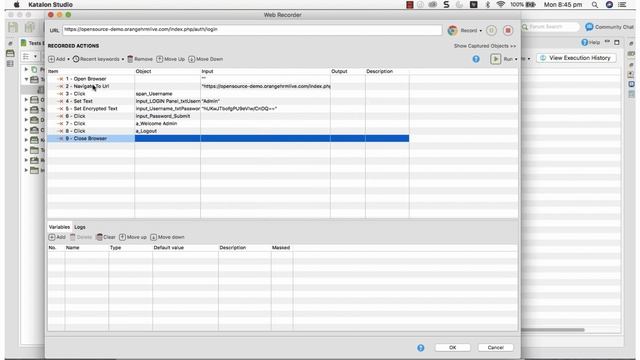Open help icon next to Run button
640x360 pixels.
point(476,59)
